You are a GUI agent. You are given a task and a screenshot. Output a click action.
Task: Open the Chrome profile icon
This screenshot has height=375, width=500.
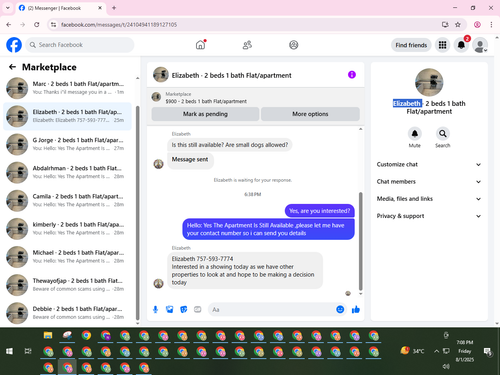click(477, 25)
